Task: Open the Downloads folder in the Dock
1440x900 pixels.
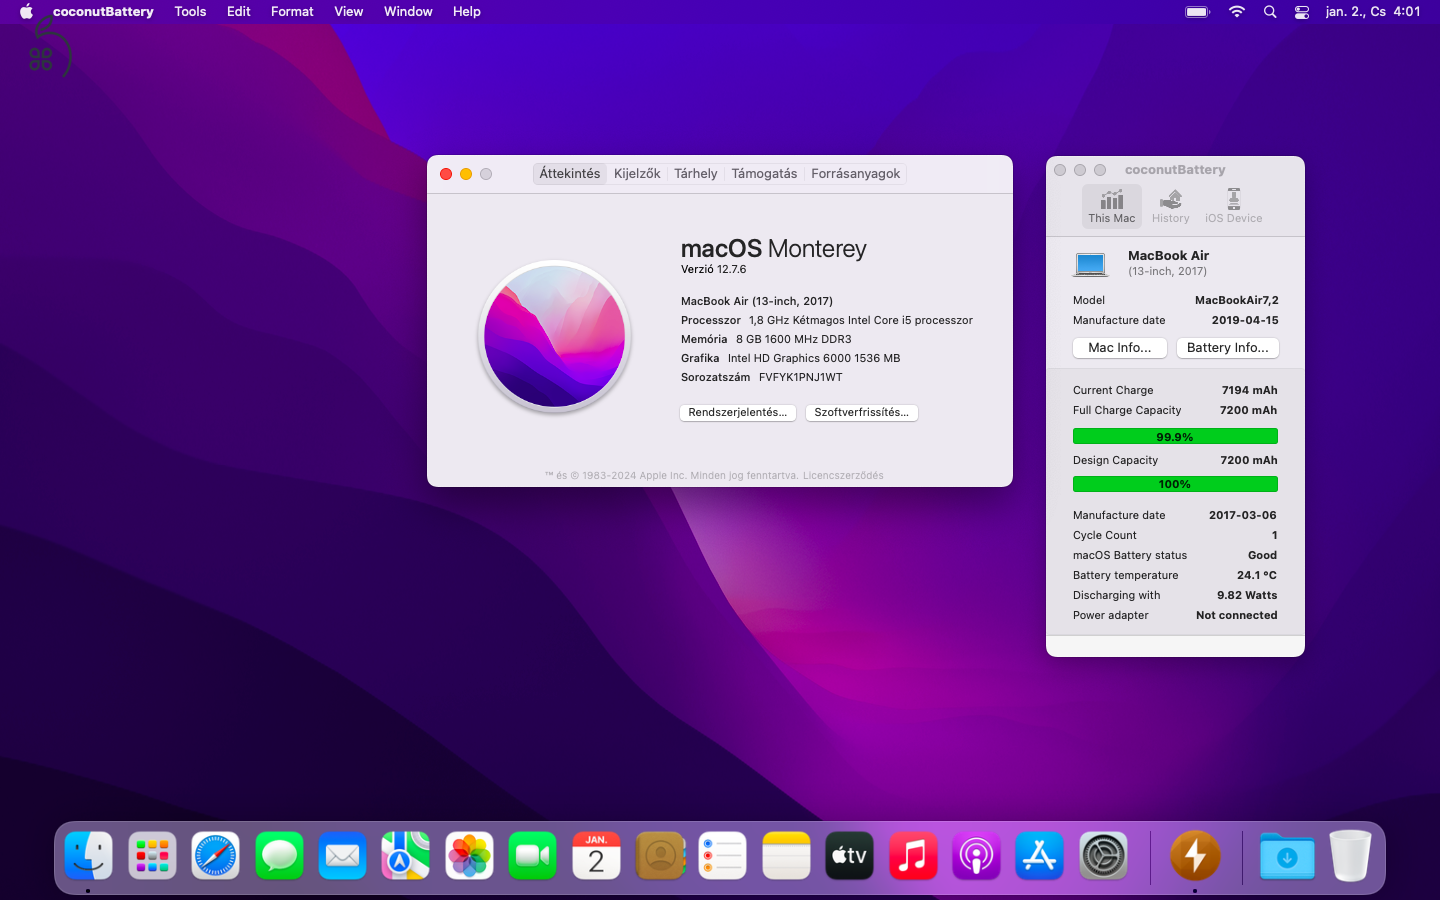Action: [x=1287, y=856]
